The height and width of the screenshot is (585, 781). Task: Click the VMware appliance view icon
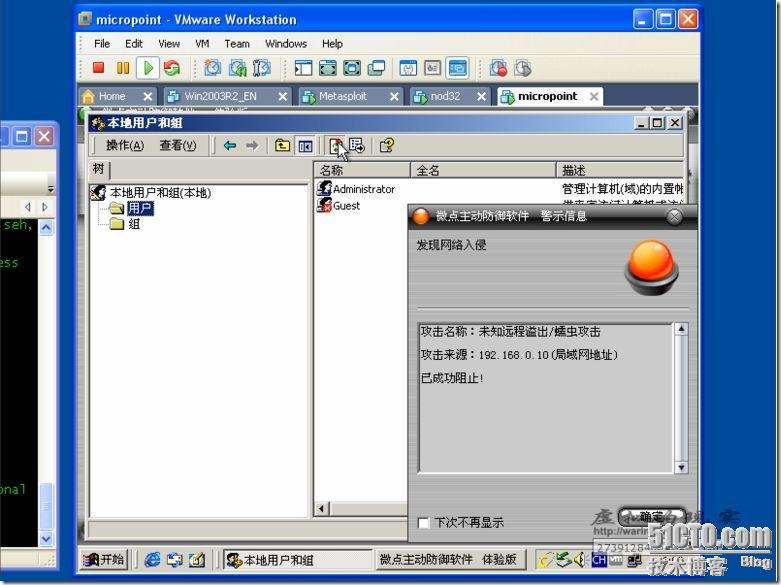tap(432, 68)
